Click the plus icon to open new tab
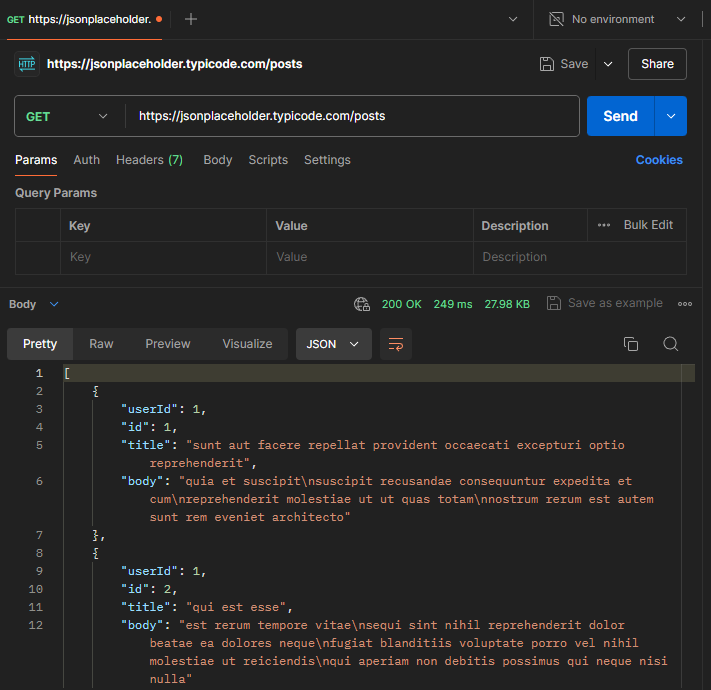This screenshot has width=711, height=690. (x=191, y=19)
